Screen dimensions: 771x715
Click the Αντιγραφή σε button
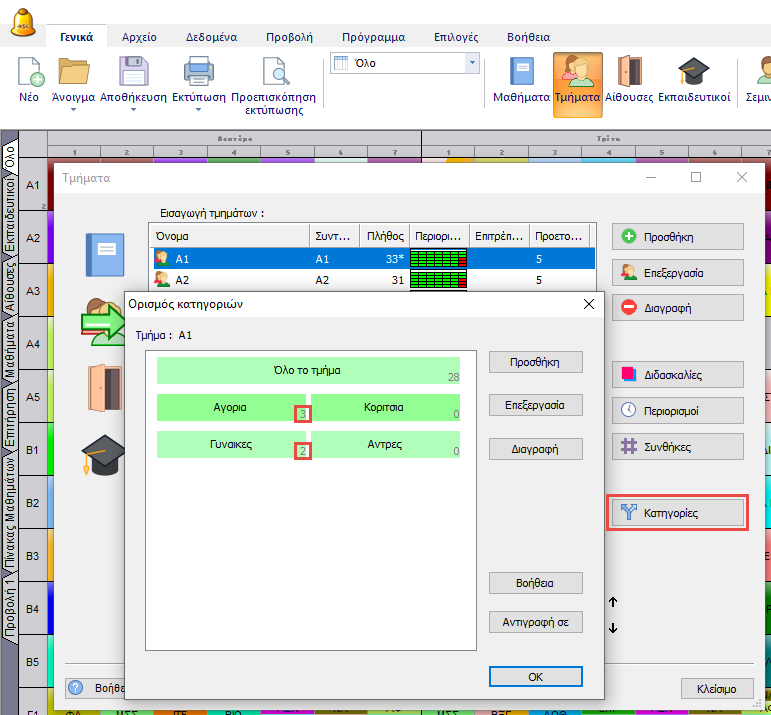coord(535,621)
